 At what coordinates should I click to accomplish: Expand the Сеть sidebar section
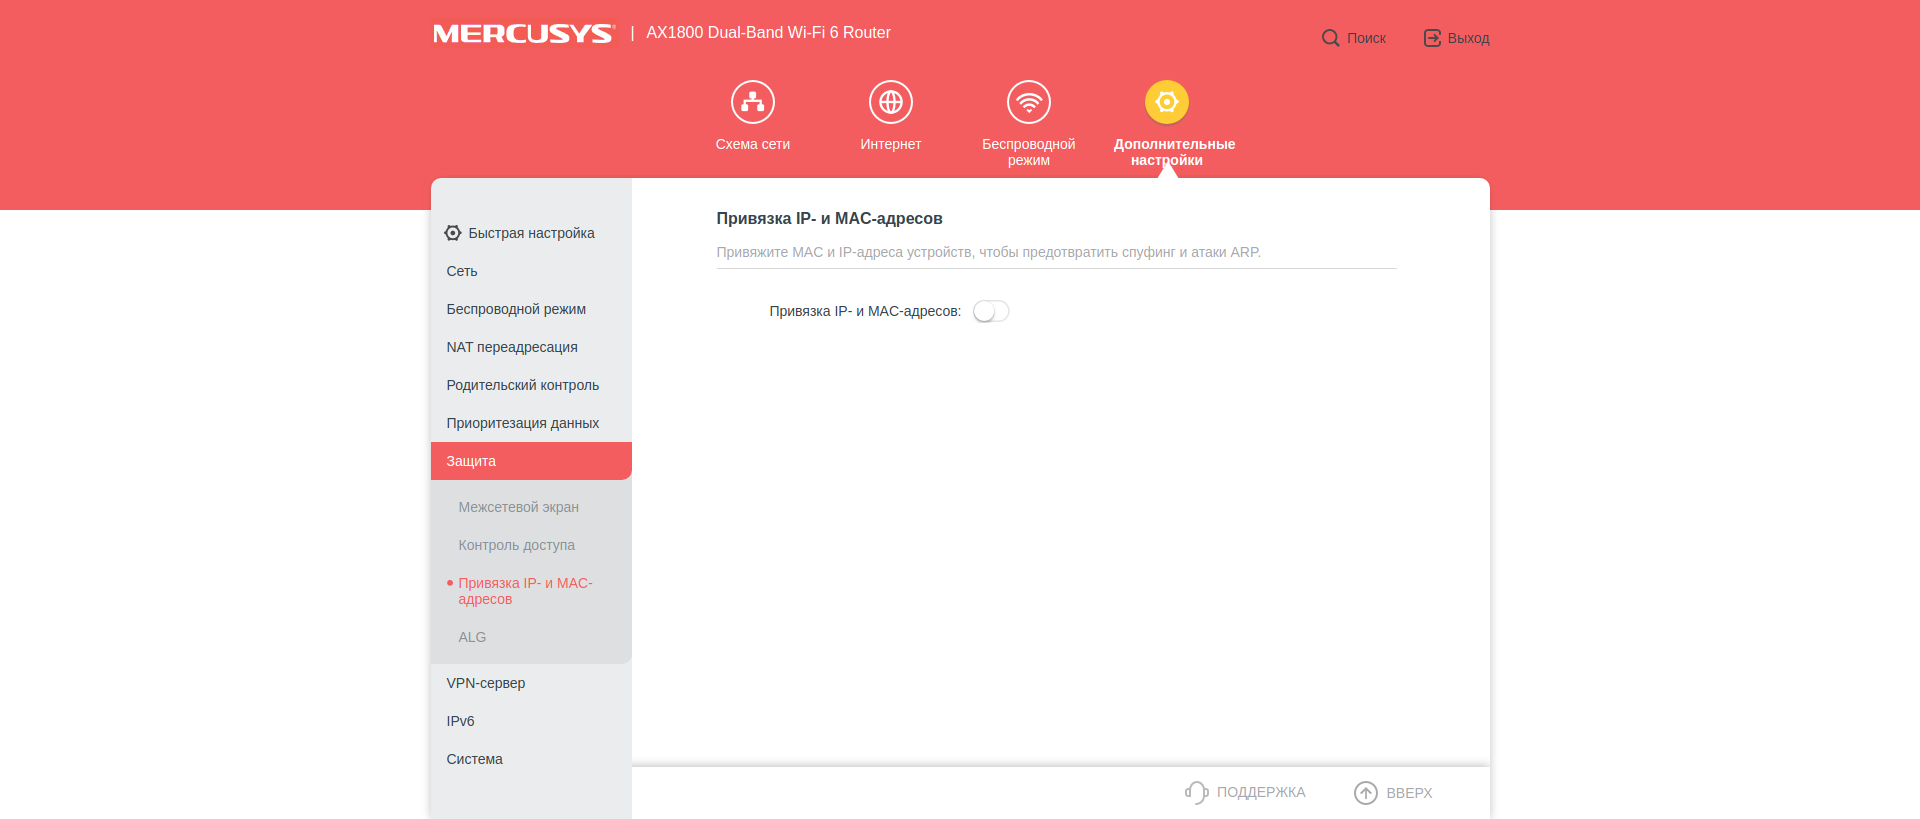tap(462, 271)
